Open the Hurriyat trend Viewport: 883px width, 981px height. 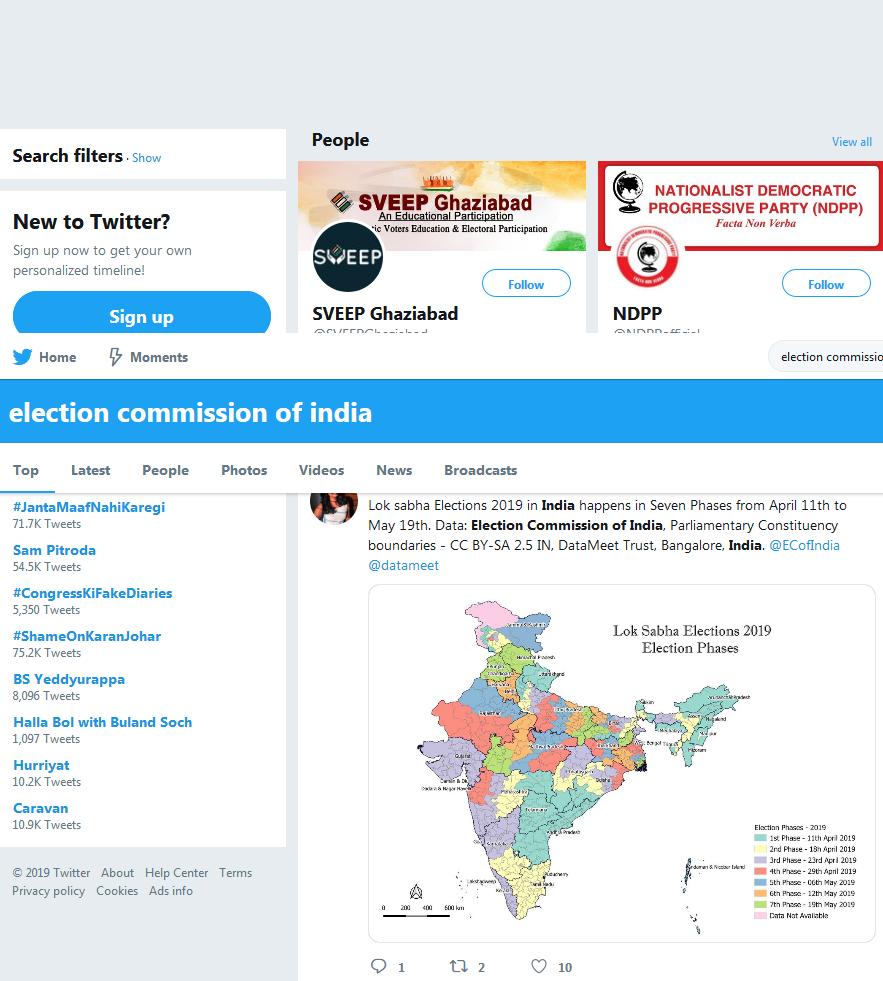pyautogui.click(x=41, y=765)
